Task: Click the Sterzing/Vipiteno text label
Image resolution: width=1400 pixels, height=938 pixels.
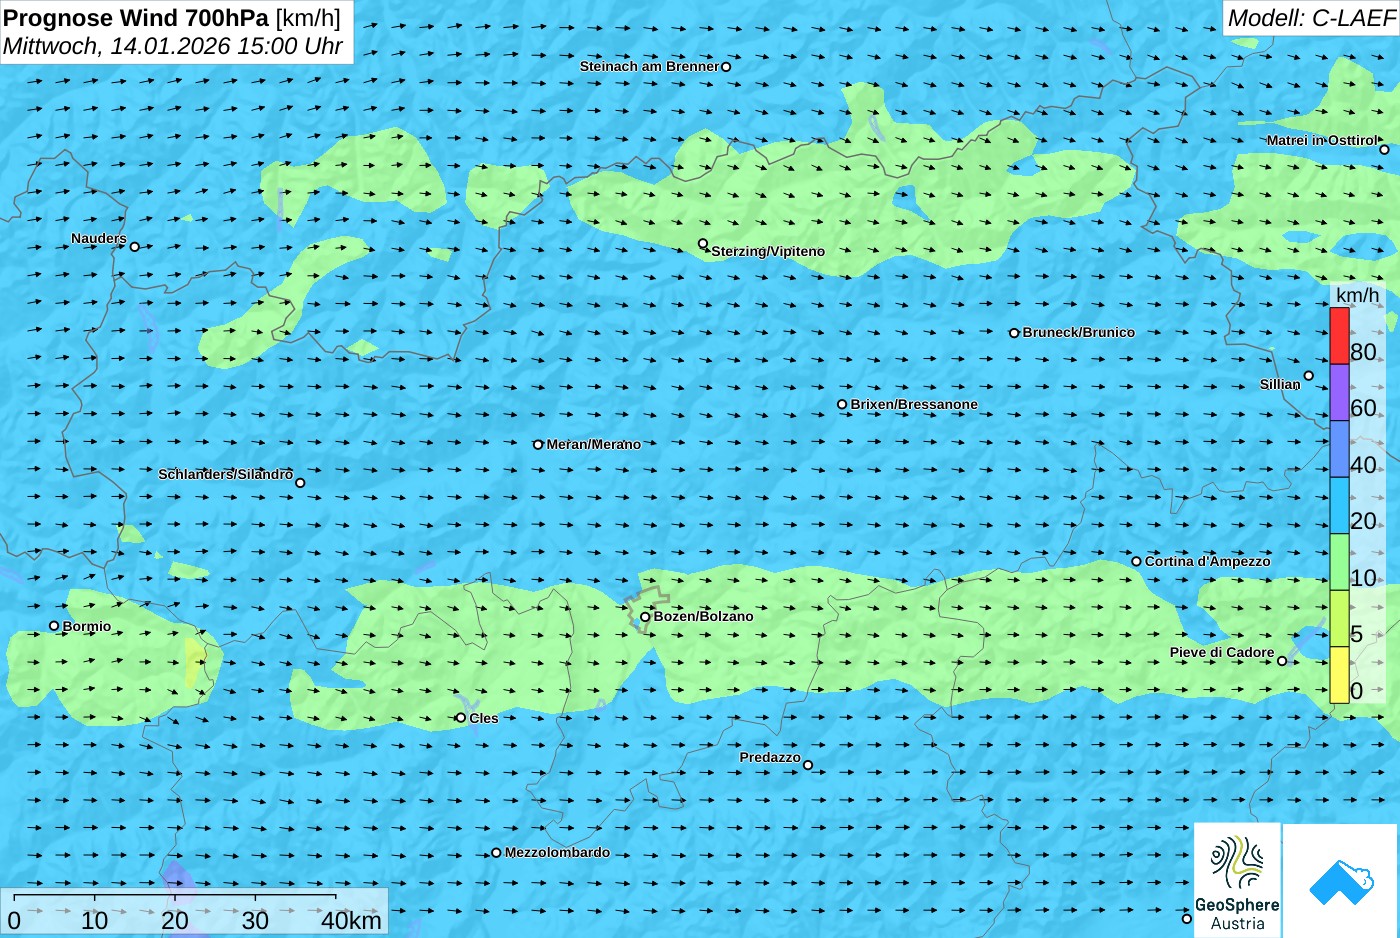Action: [x=768, y=252]
